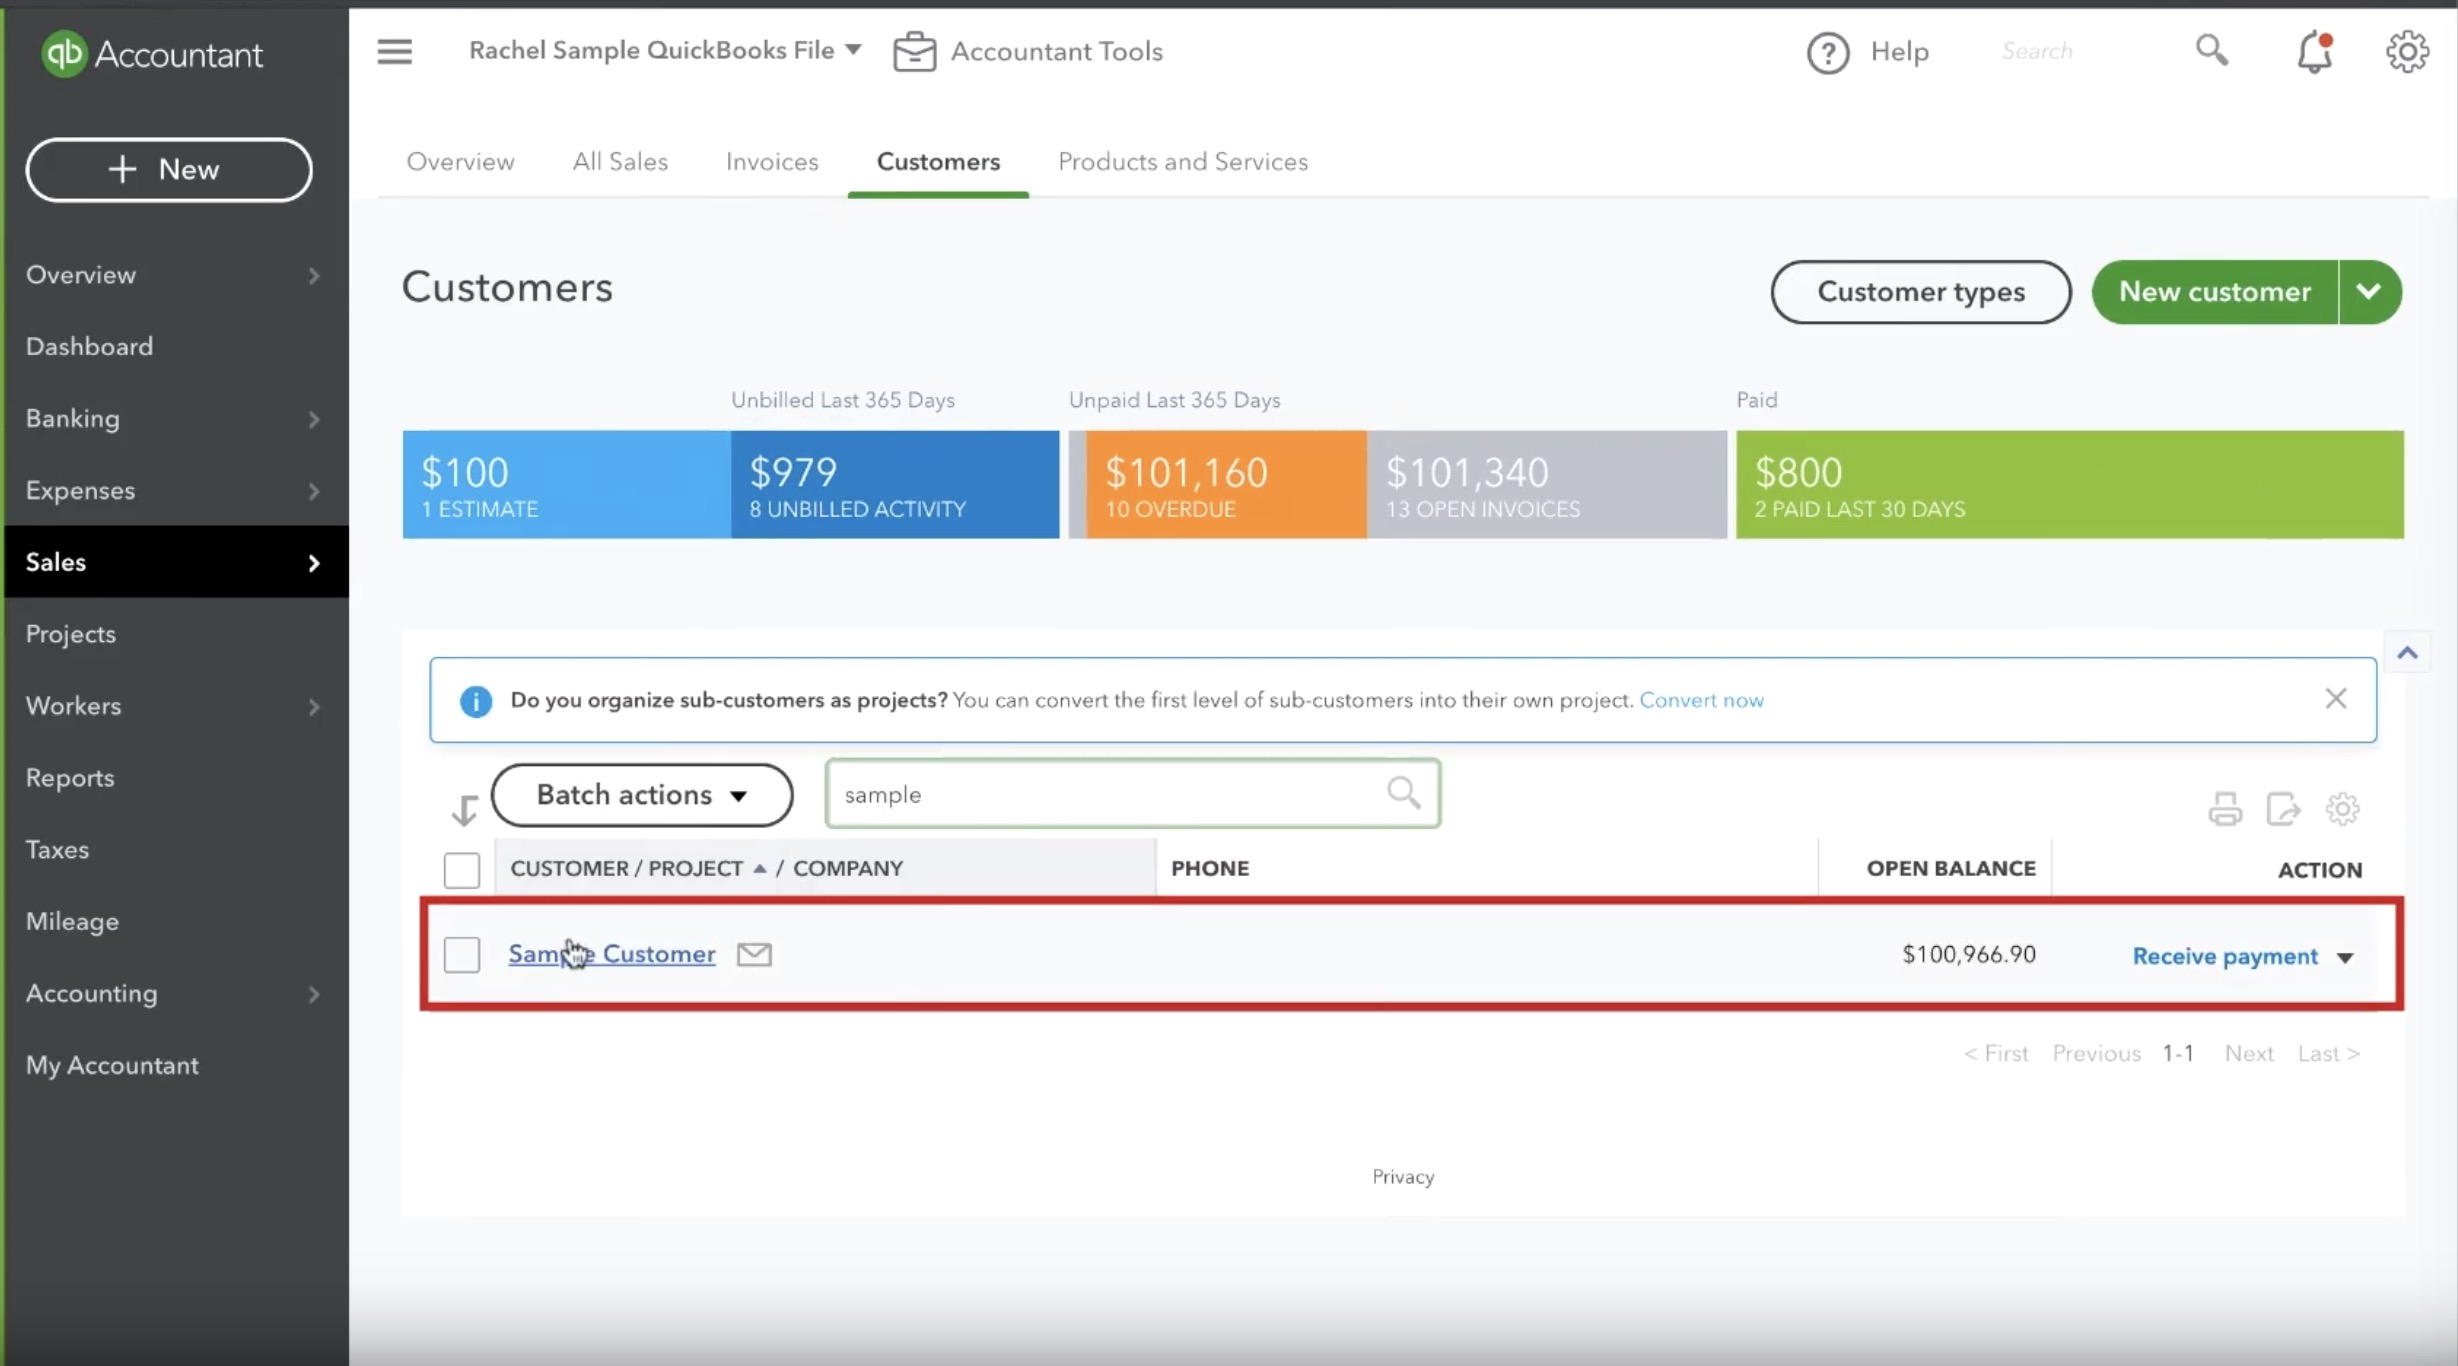Sort by Open Balance column header
2458x1366 pixels.
(x=1950, y=868)
